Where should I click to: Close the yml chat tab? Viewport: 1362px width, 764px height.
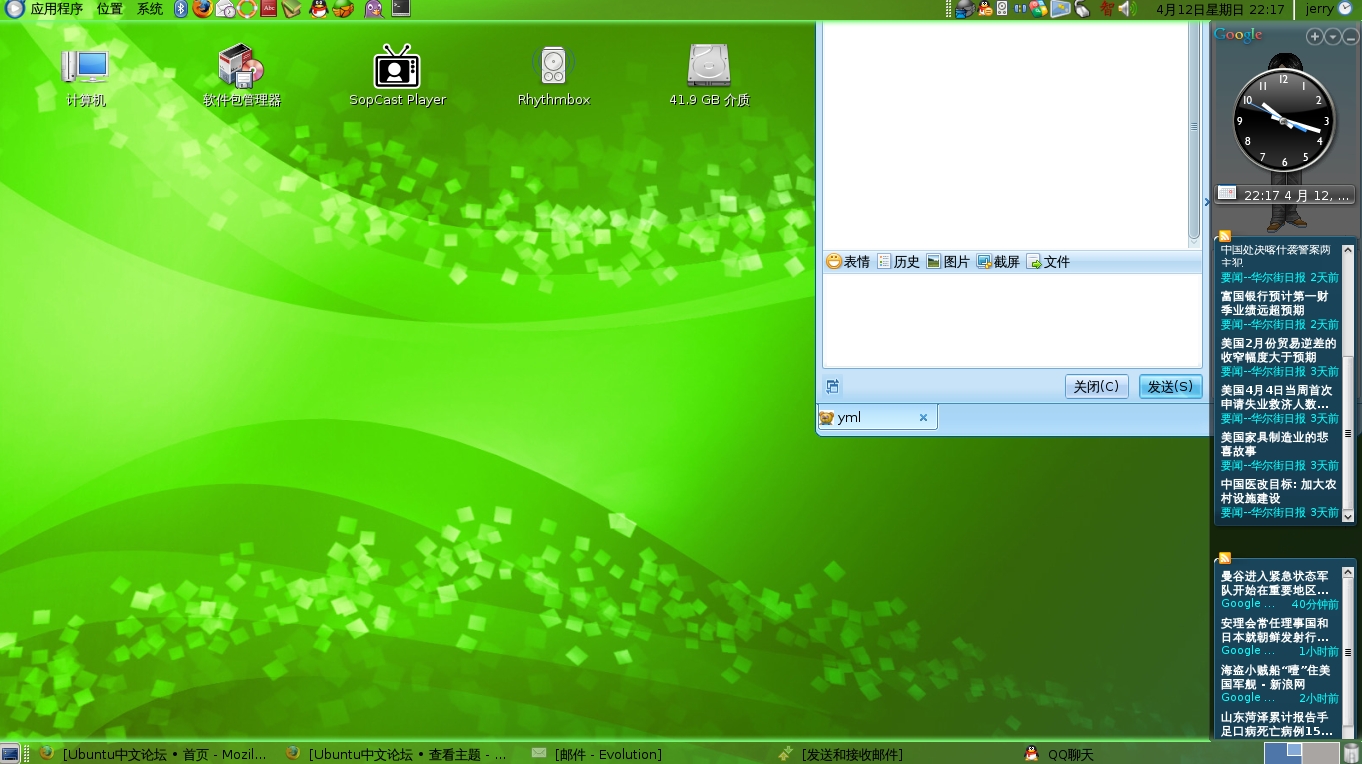(923, 418)
